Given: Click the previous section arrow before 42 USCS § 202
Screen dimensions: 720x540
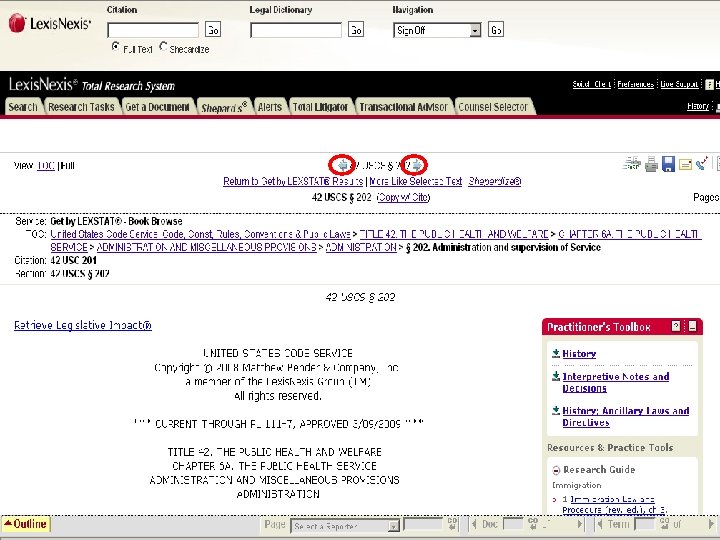Looking at the screenshot, I should click(x=343, y=165).
